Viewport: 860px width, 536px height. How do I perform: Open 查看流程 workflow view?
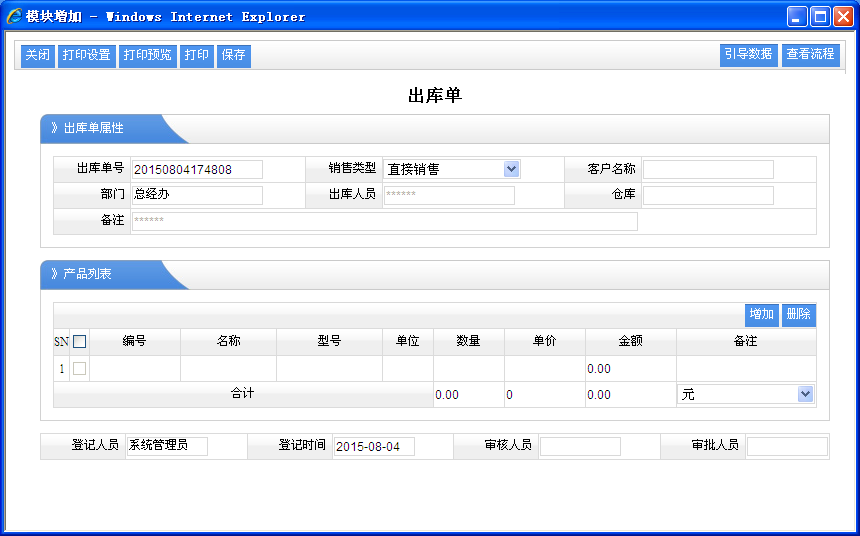810,55
